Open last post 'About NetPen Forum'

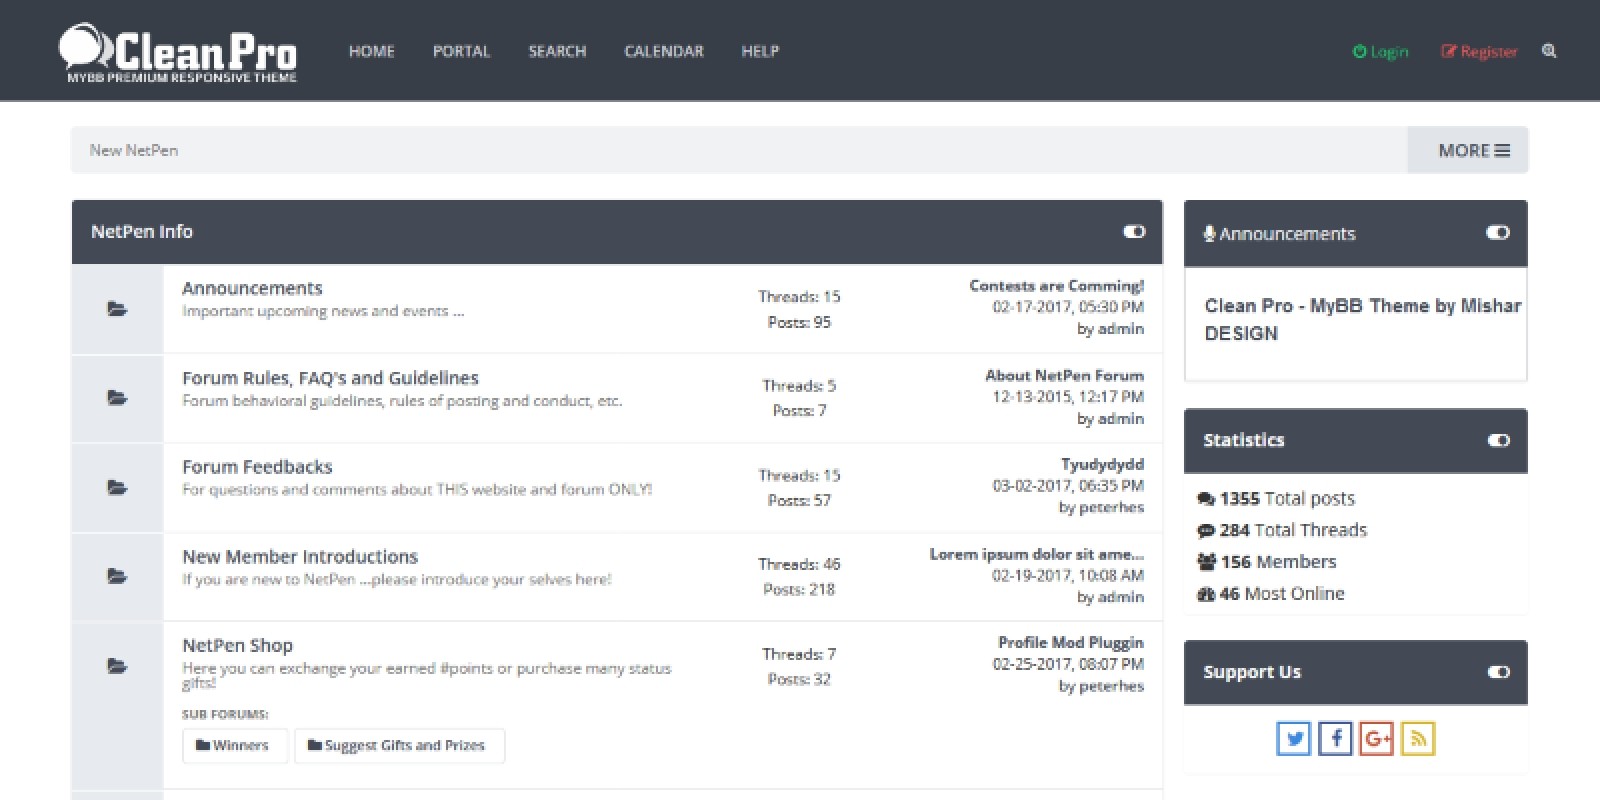point(1064,376)
